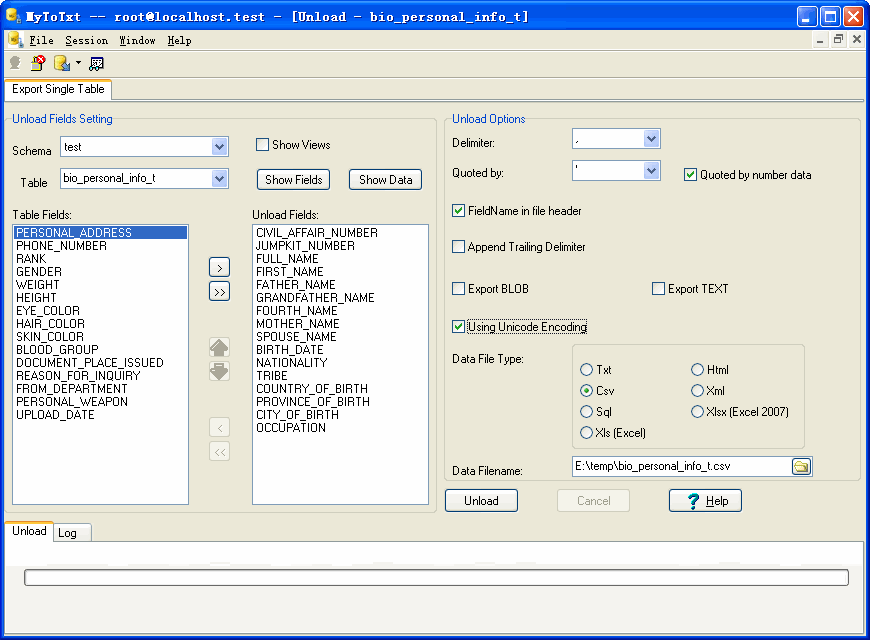
Task: Select TRIBE in Unload Fields
Action: pos(340,376)
